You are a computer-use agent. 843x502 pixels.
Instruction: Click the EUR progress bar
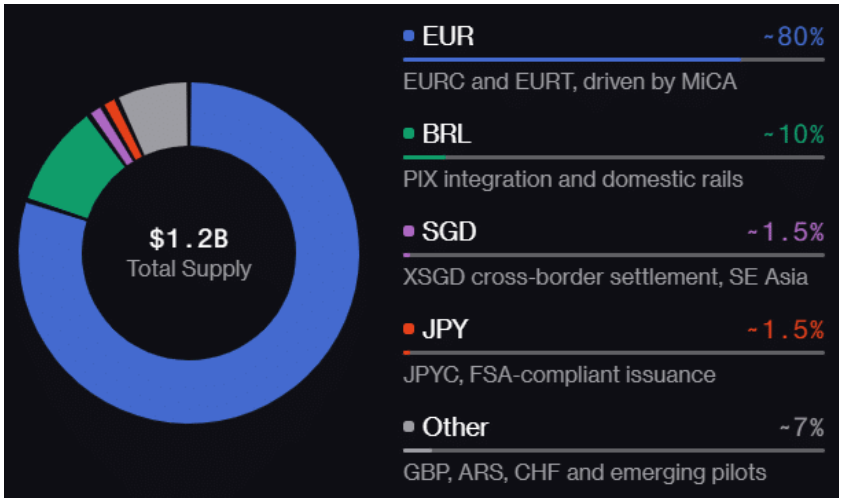click(612, 60)
